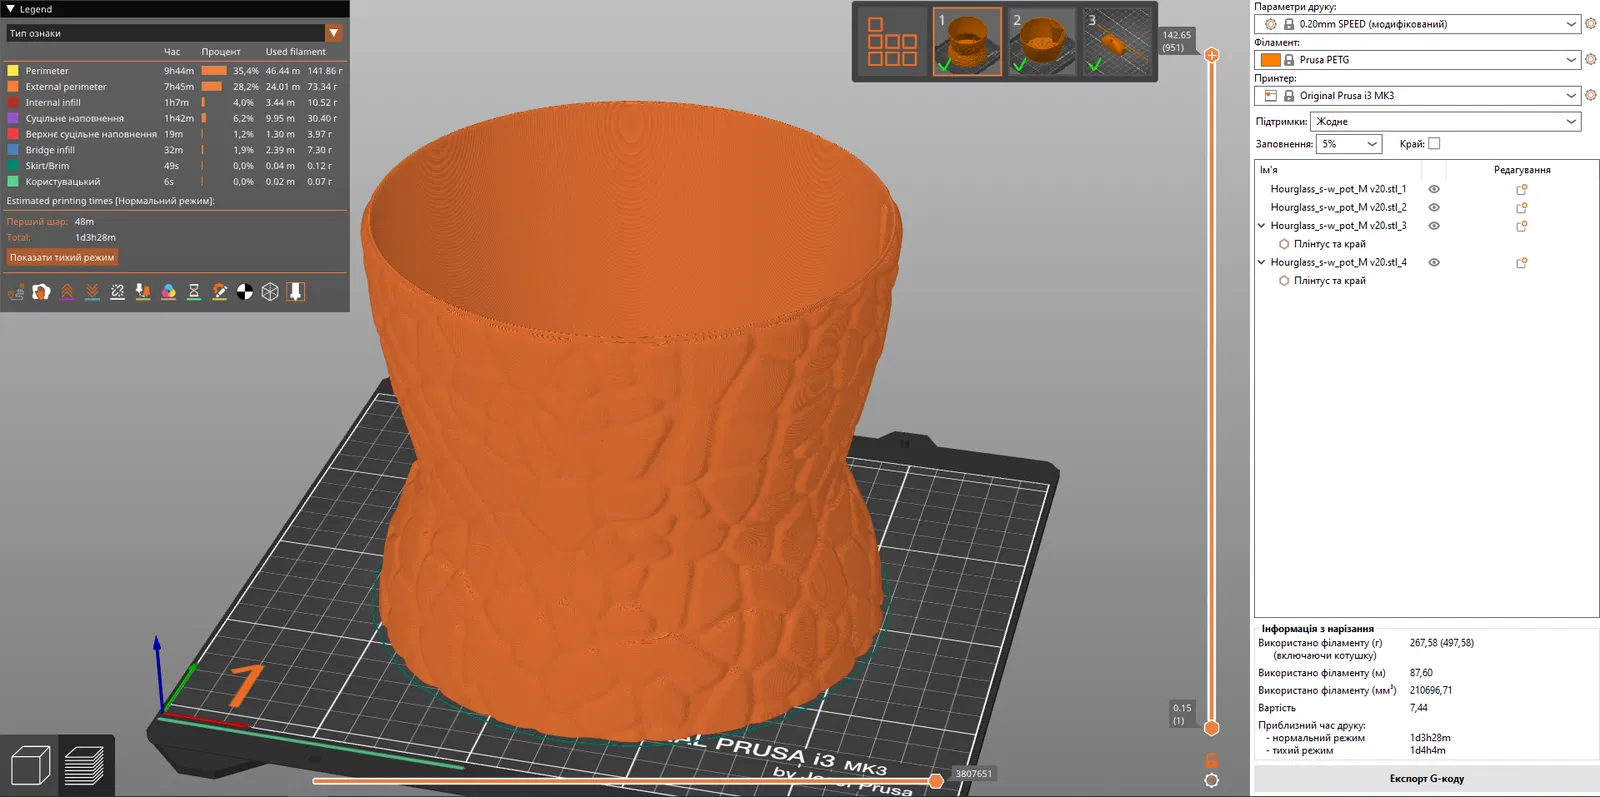1600x797 pixels.
Task: Click edit icon for Hourglass stl_4
Action: click(1522, 263)
